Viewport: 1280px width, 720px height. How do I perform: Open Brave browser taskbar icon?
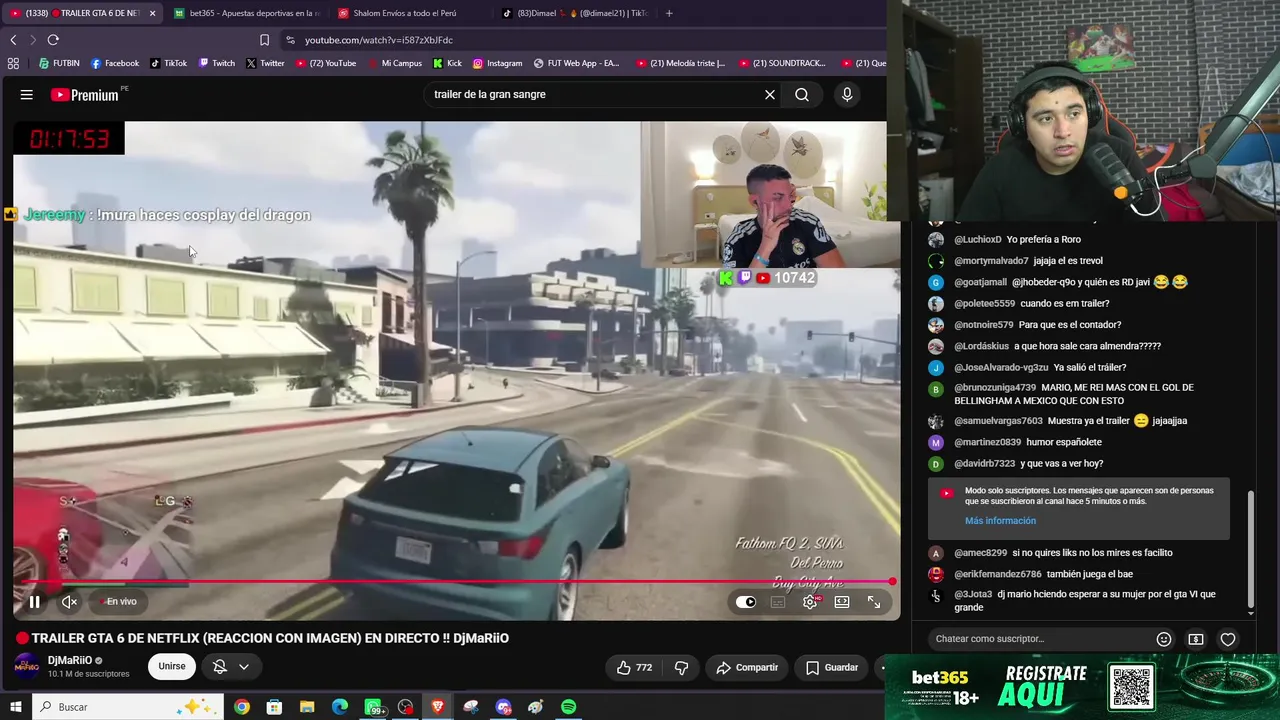coord(438,707)
